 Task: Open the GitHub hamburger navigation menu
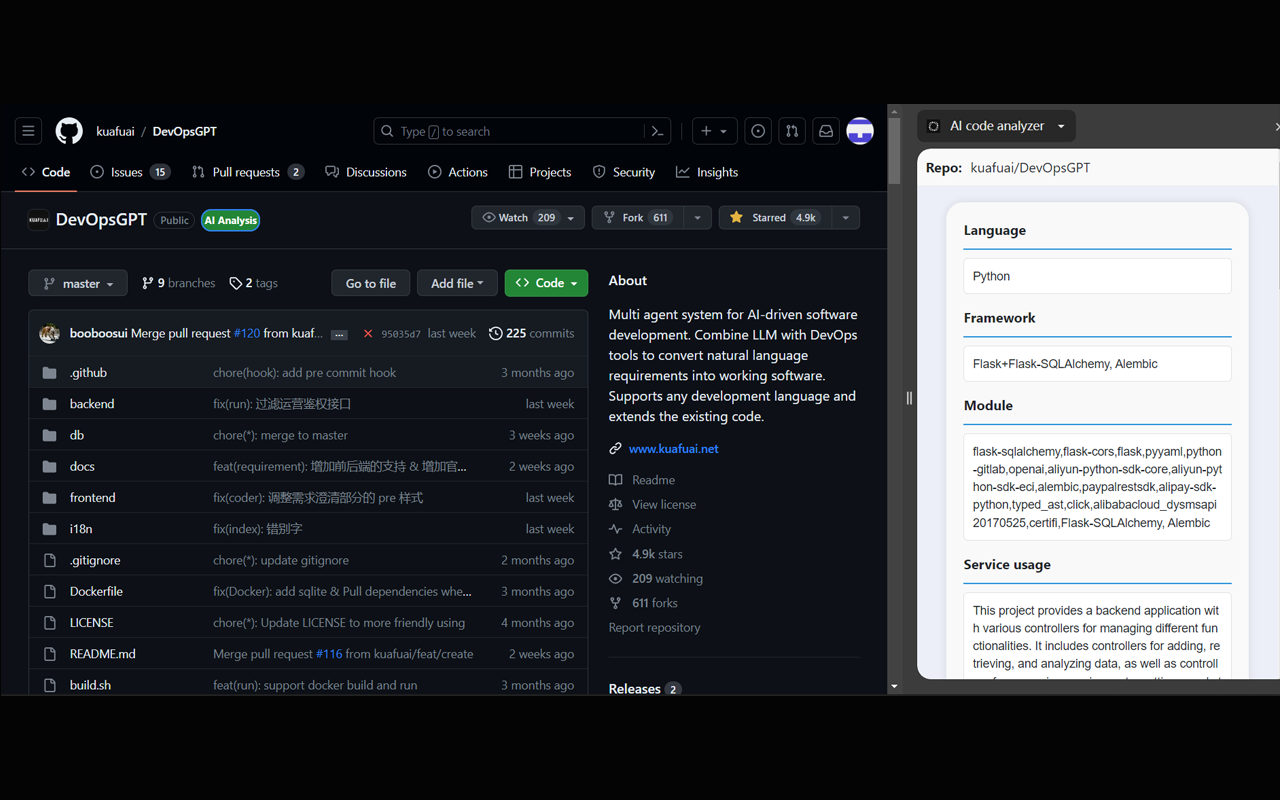tap(28, 131)
